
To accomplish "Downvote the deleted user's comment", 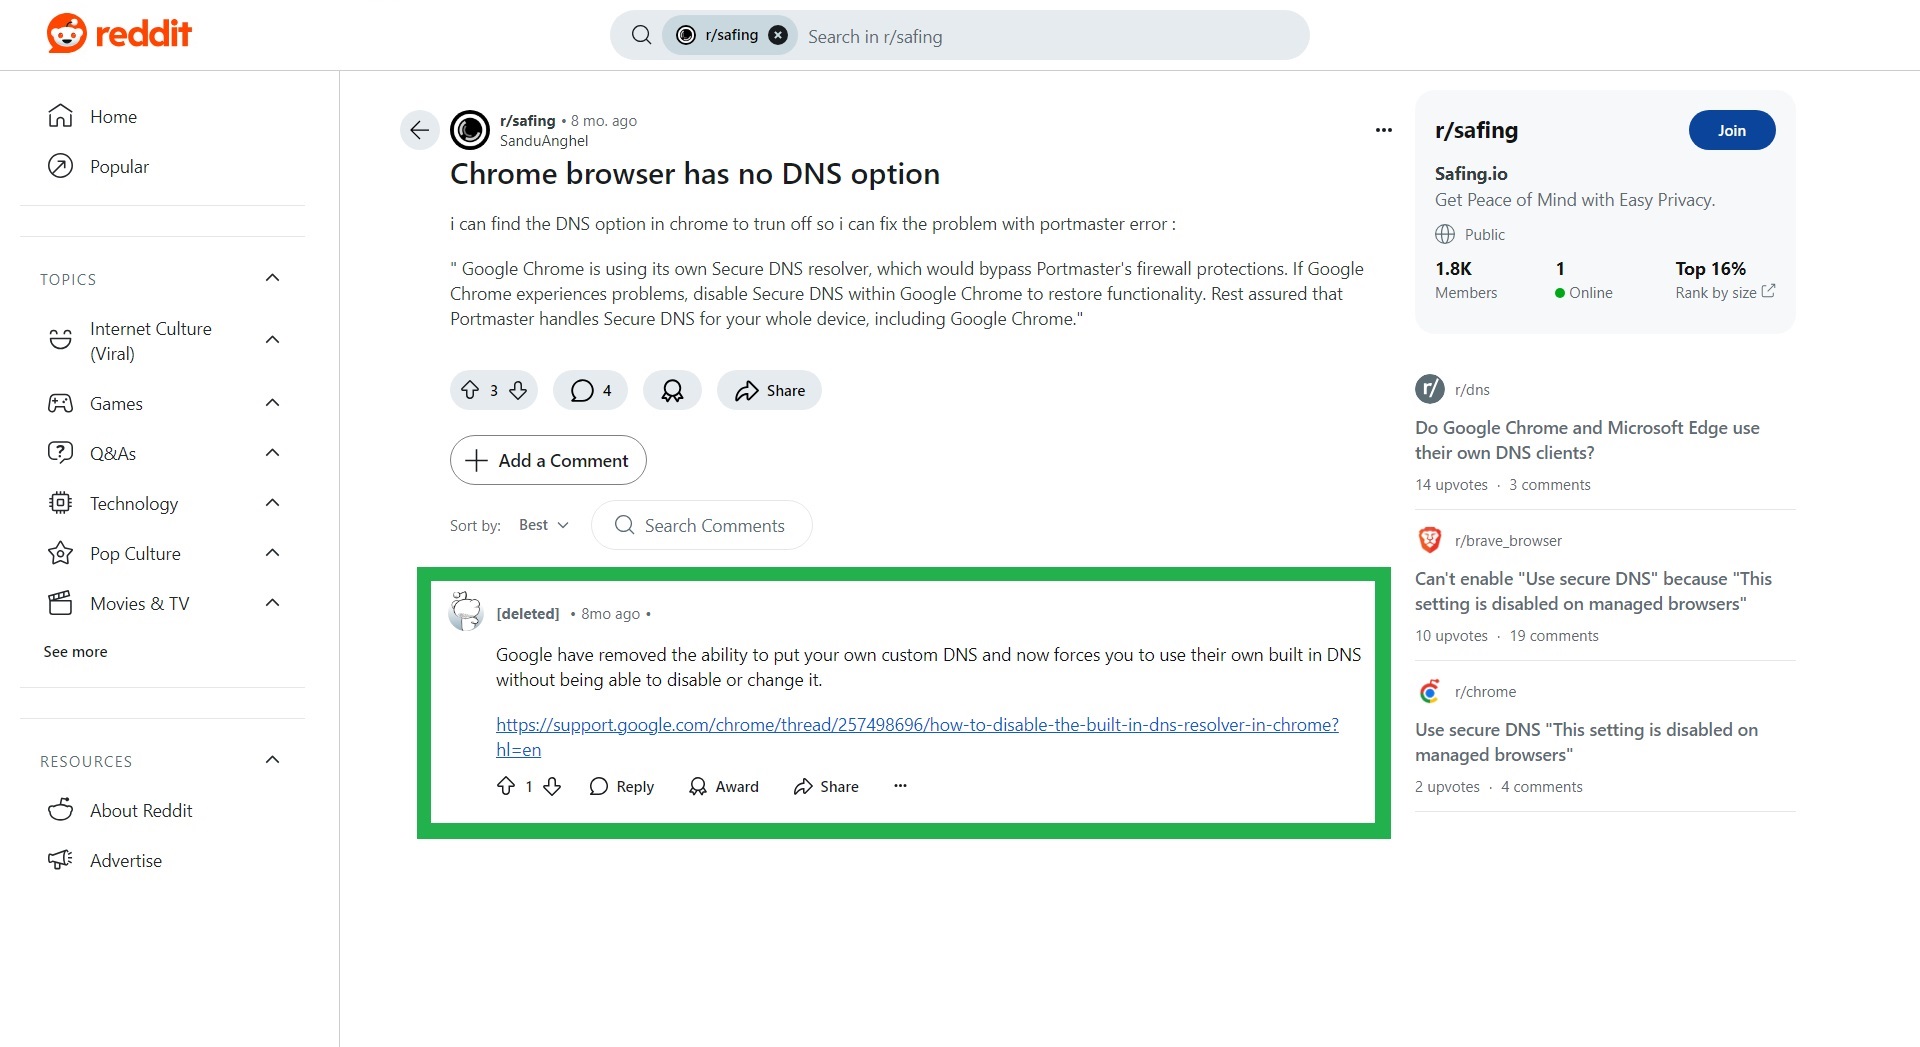I will 552,786.
